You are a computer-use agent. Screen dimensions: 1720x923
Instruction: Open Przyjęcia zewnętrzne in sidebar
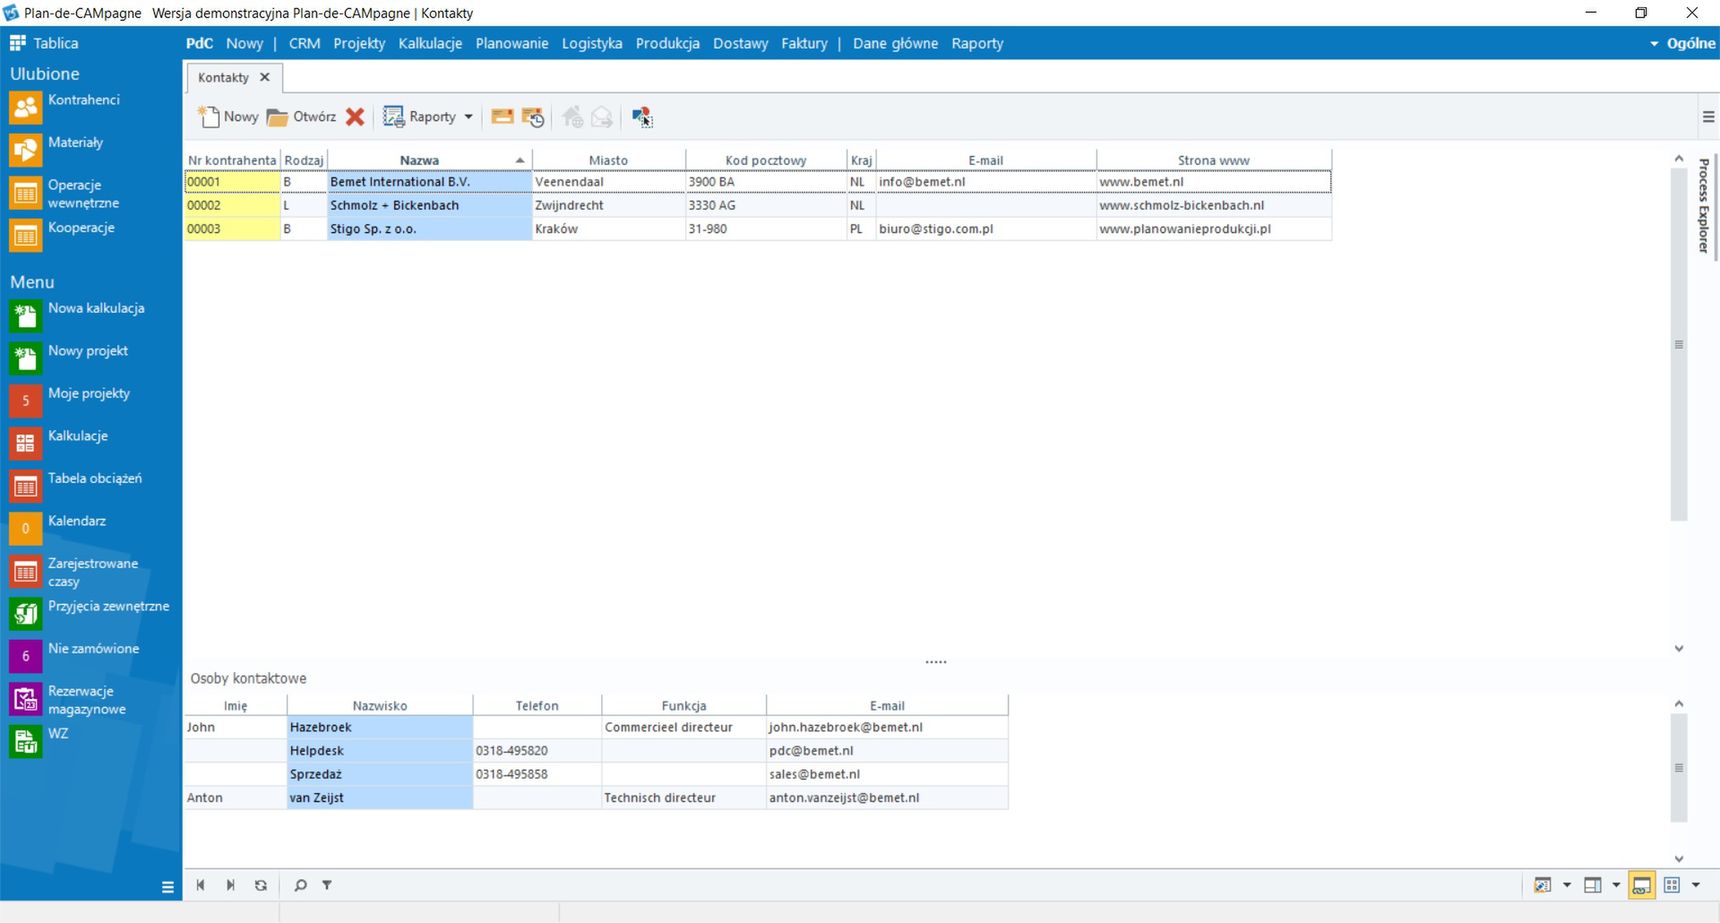click(x=90, y=613)
